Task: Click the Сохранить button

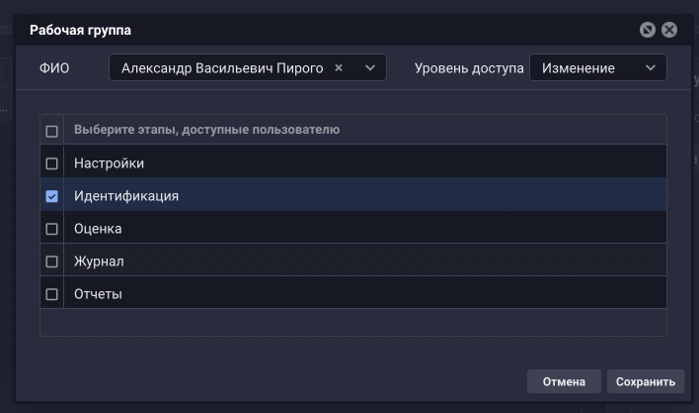Action: [x=645, y=382]
